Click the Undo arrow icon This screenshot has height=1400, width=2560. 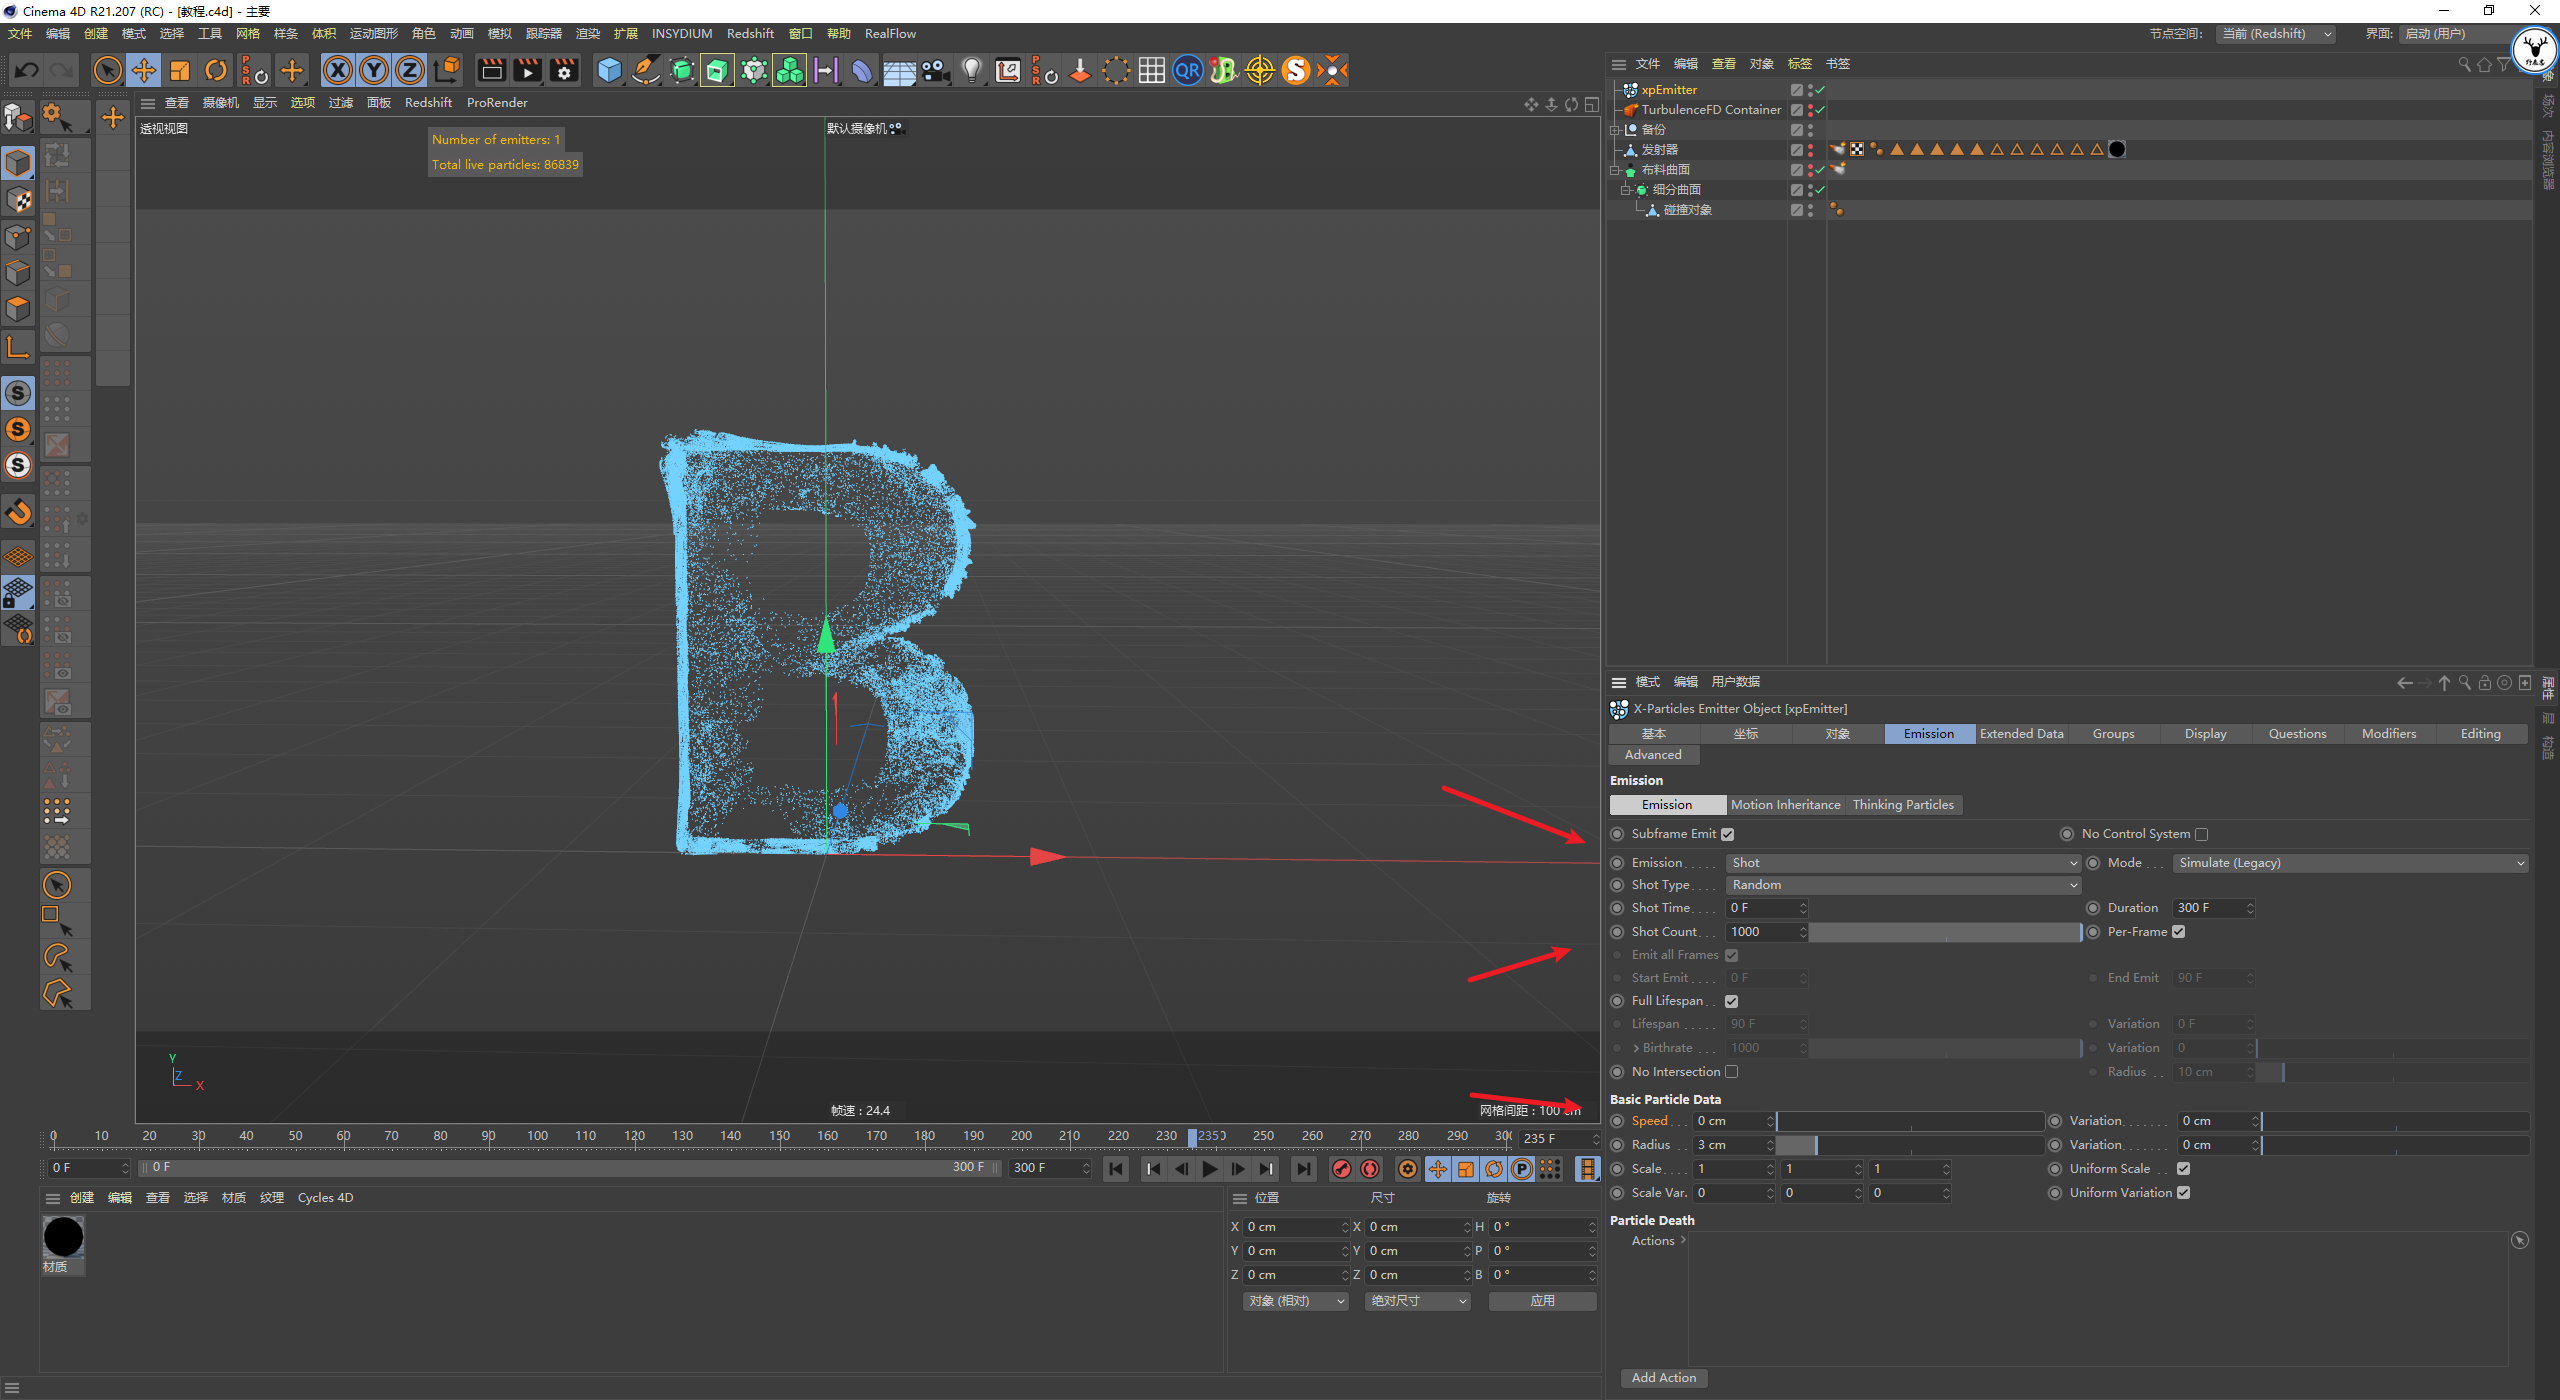coord(27,70)
